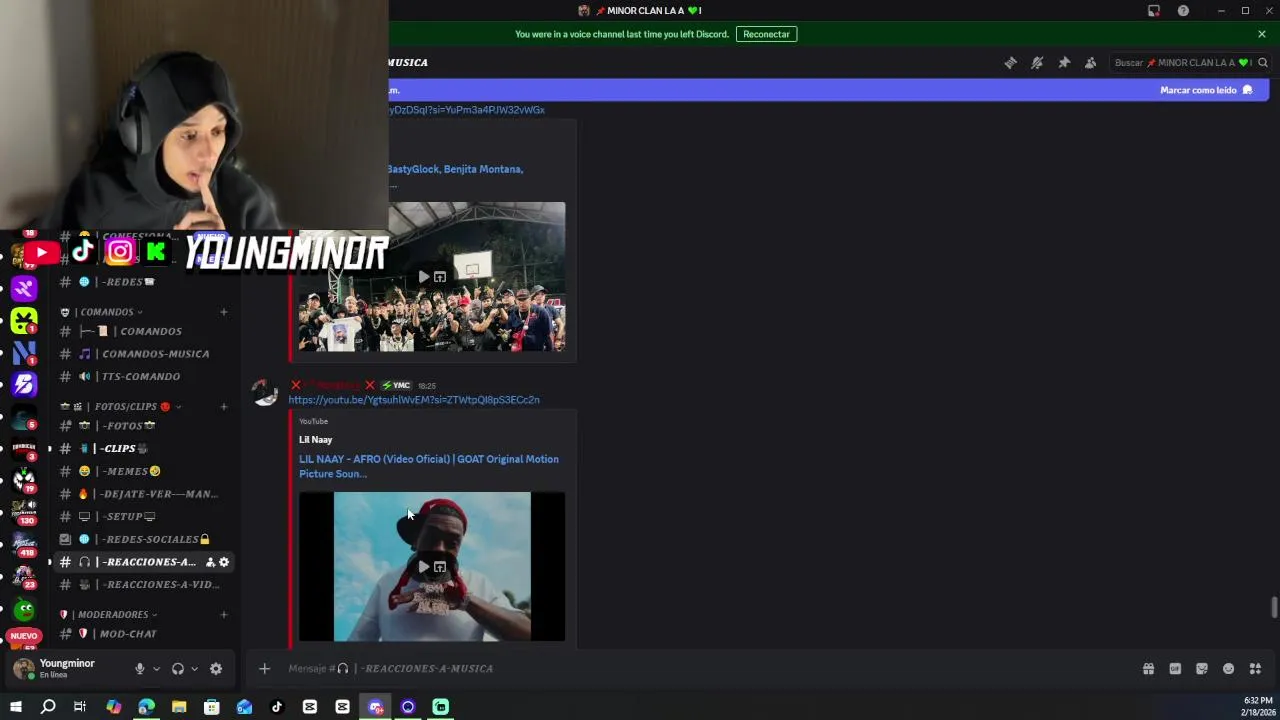The width and height of the screenshot is (1280, 720).
Task: Click the Reconectar button
Action: click(x=766, y=34)
